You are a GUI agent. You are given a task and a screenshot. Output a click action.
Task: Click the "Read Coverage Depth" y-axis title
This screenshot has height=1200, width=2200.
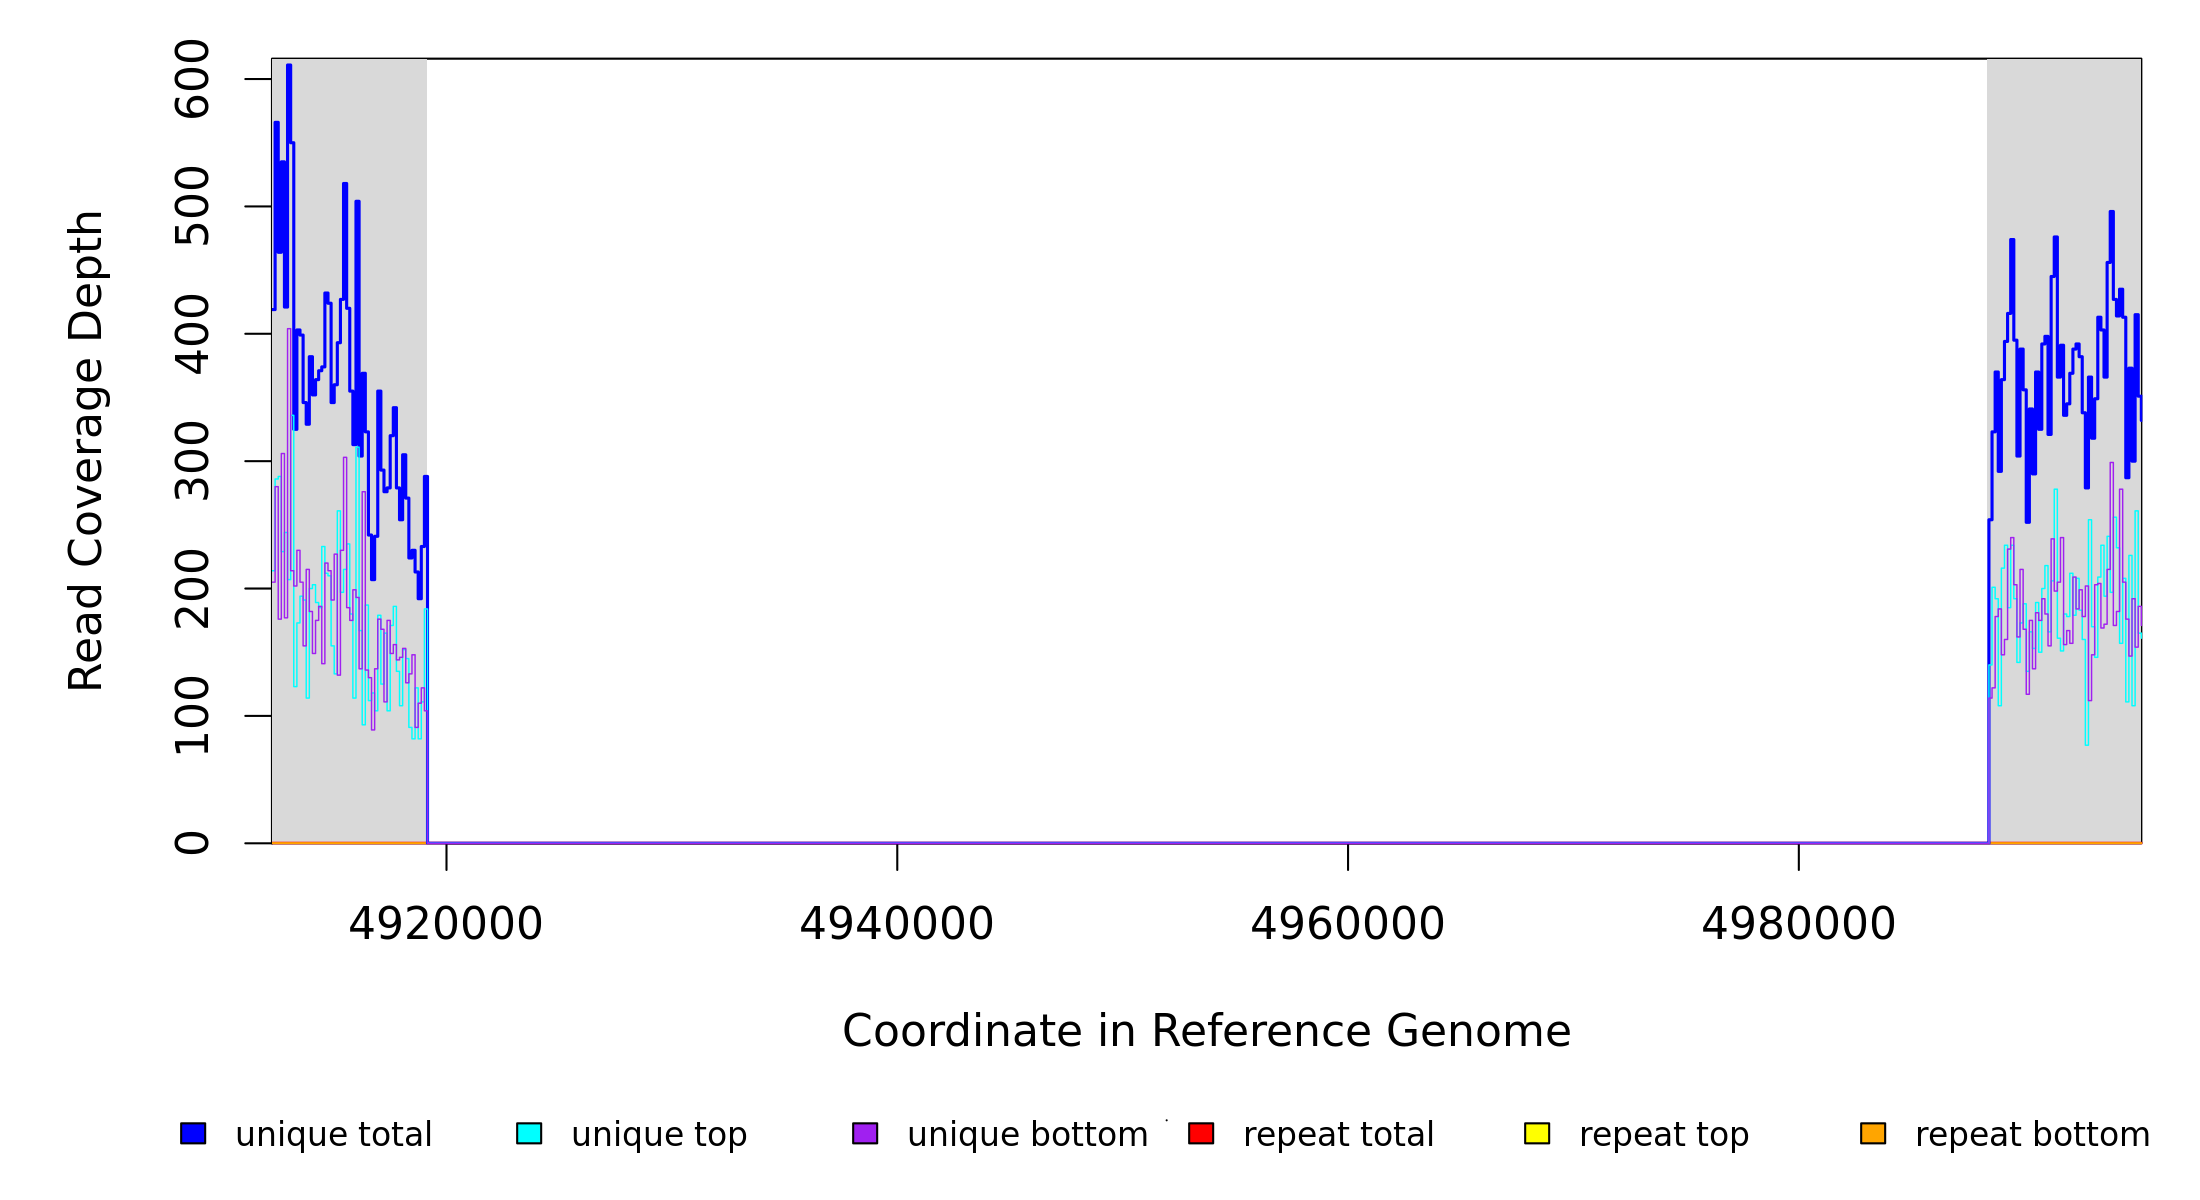pos(86,450)
